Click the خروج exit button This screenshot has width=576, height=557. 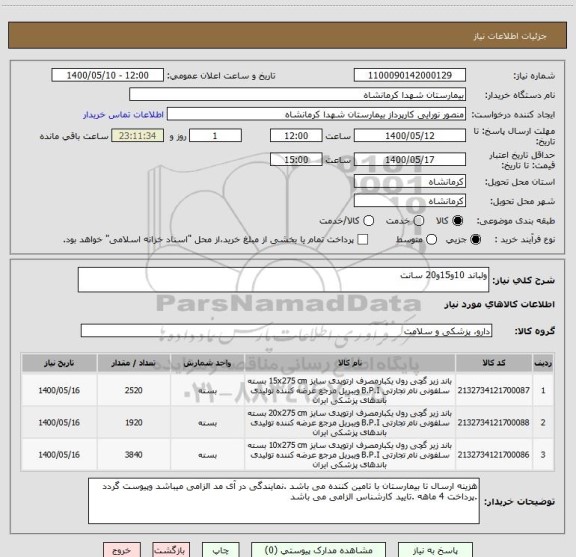(122, 550)
